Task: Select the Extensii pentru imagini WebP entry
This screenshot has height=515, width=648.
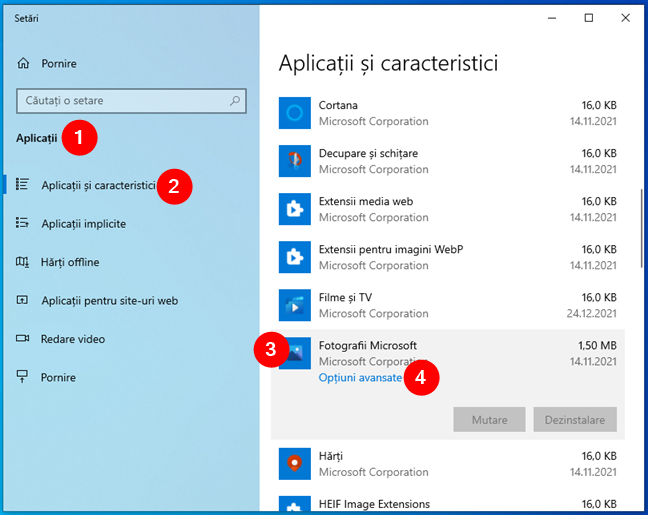Action: pyautogui.click(x=448, y=257)
